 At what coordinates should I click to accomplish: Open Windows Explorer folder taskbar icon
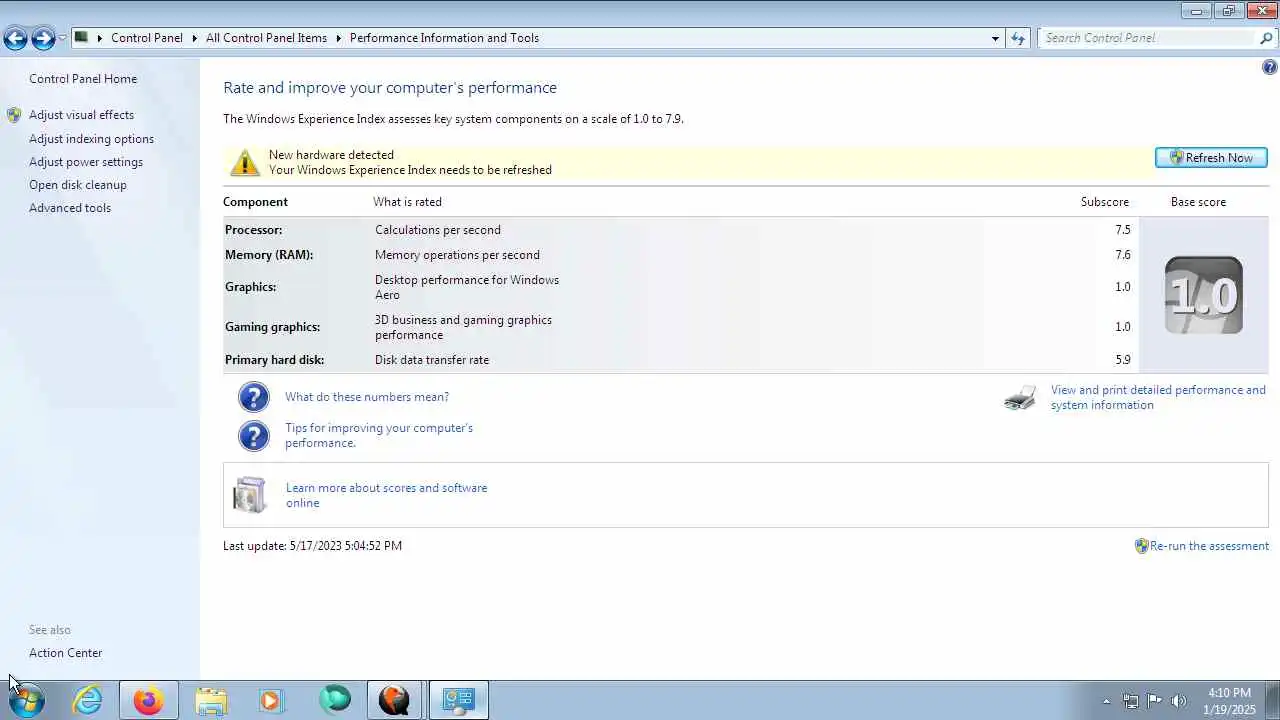[211, 701]
